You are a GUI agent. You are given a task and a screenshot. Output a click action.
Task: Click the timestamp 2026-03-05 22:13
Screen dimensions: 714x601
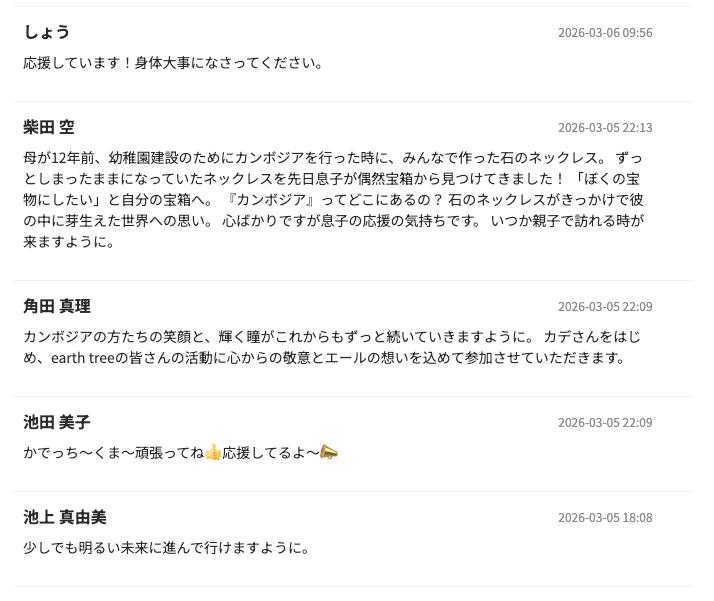[604, 128]
